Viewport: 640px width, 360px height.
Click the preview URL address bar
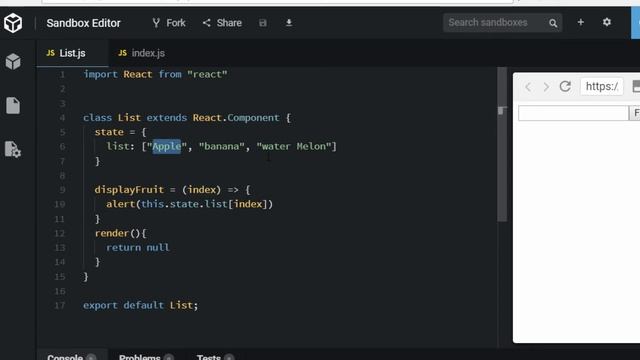(602, 87)
